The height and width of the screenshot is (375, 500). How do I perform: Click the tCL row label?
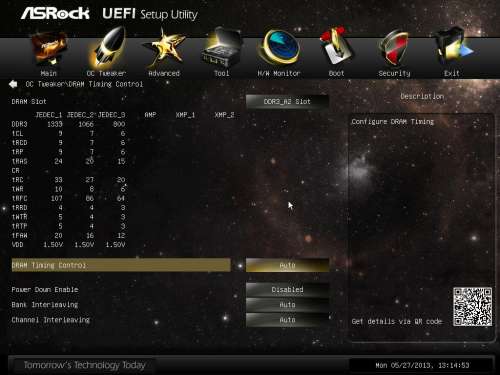tap(17, 134)
